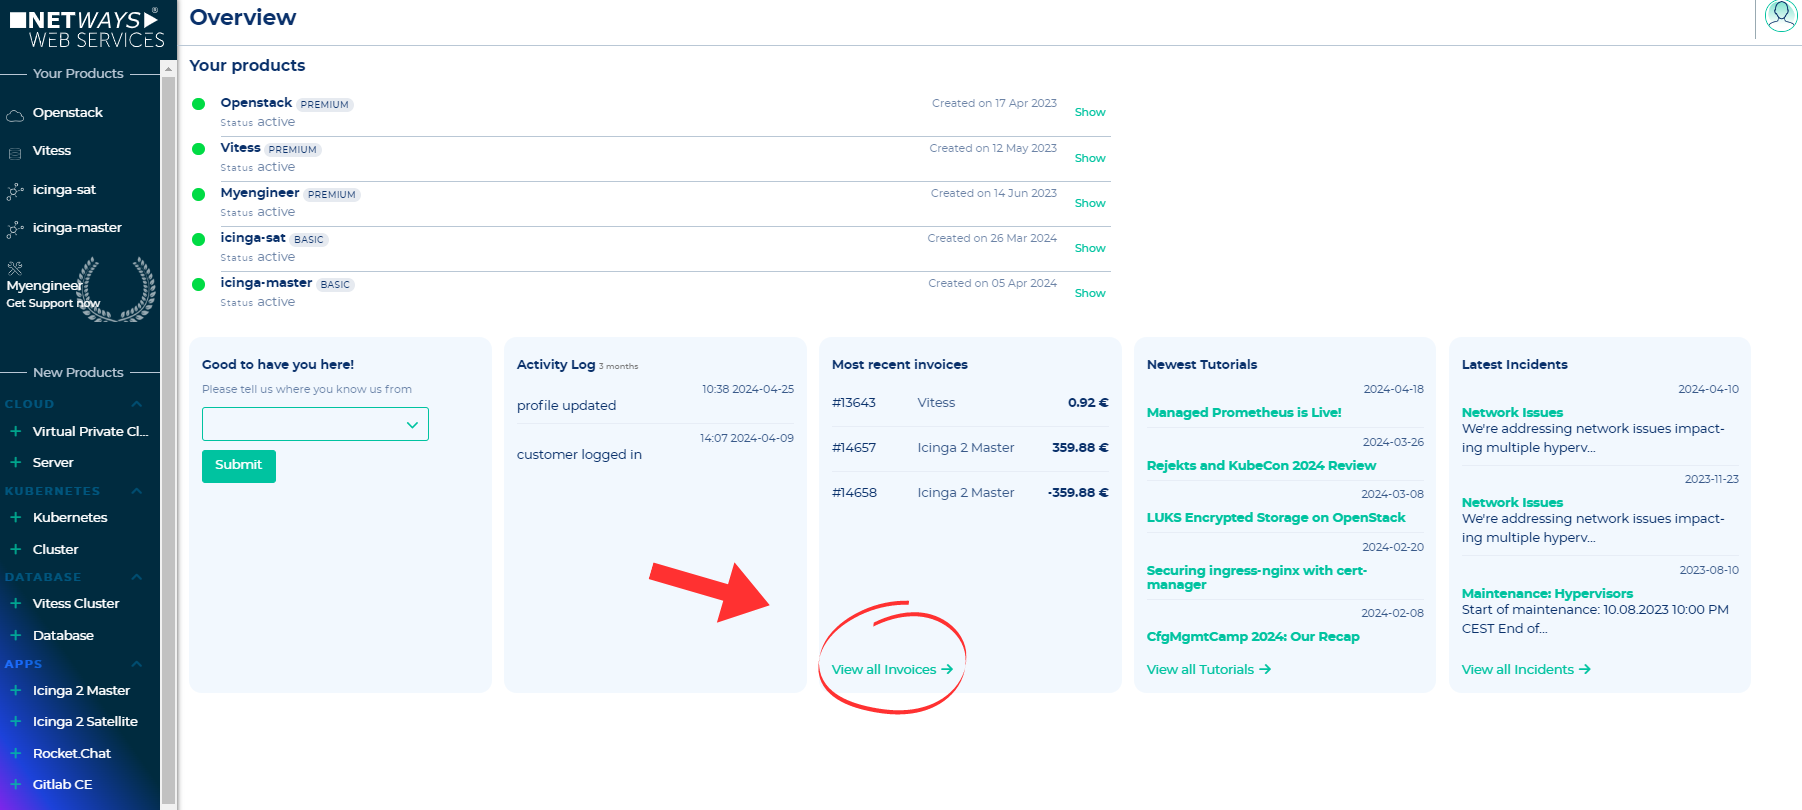Open Myengineer Get Support now
This screenshot has height=810, width=1802.
point(53,294)
